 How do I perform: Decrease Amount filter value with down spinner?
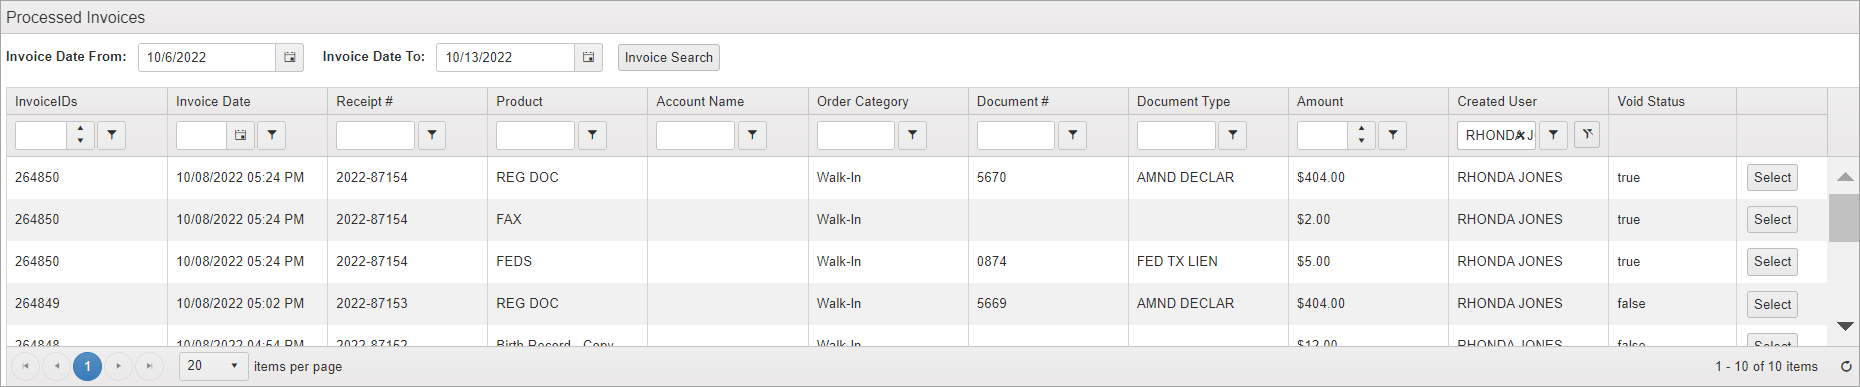(1361, 141)
